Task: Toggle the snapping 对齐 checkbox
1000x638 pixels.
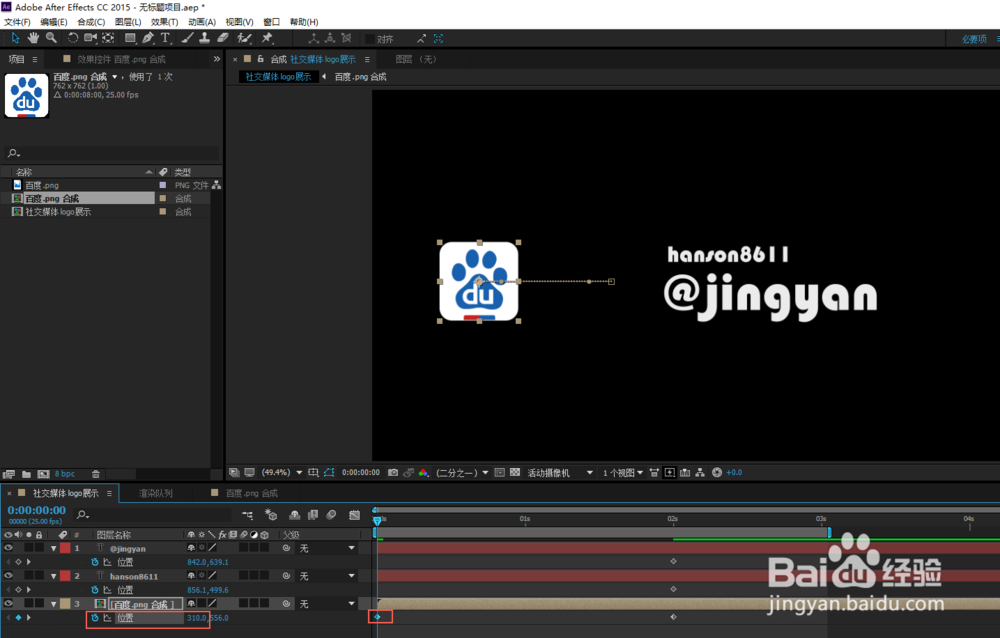Action: pos(369,39)
